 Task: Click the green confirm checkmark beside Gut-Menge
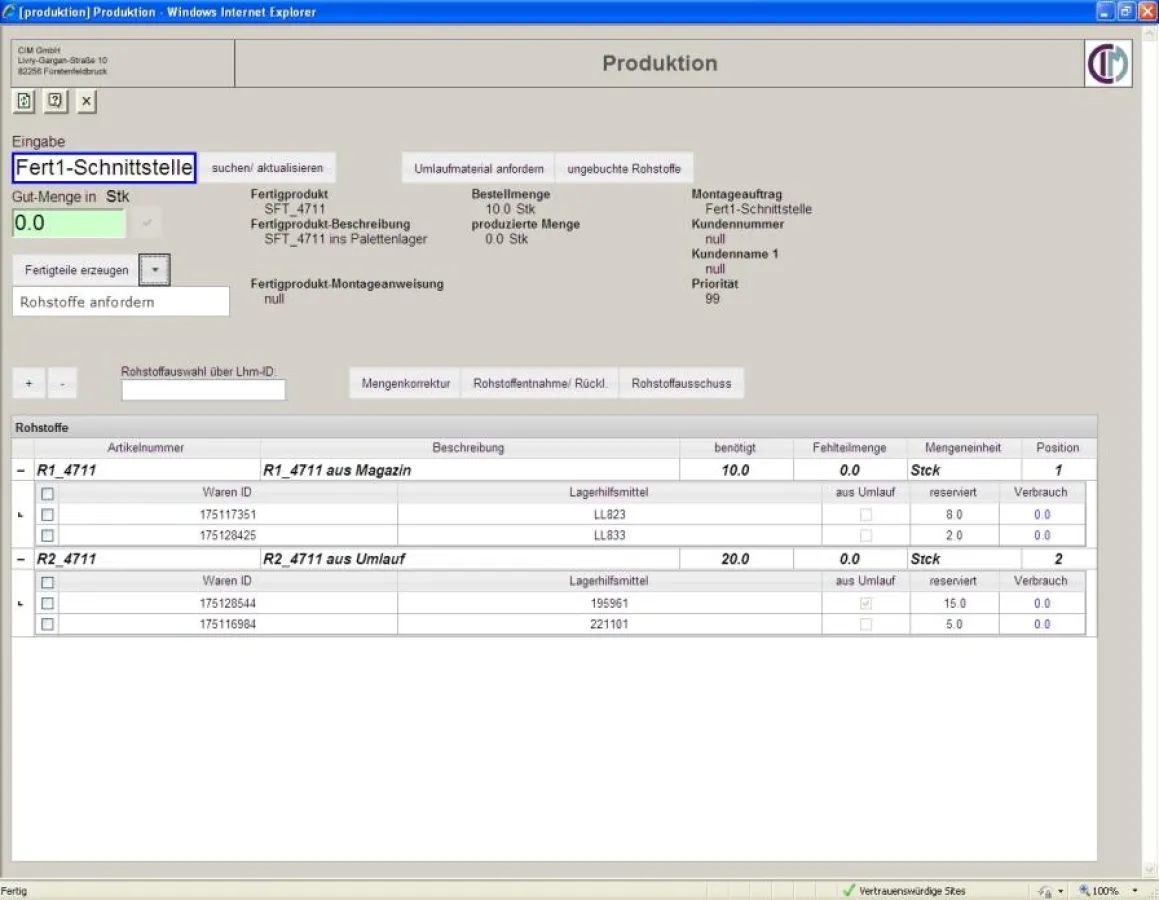coord(148,221)
